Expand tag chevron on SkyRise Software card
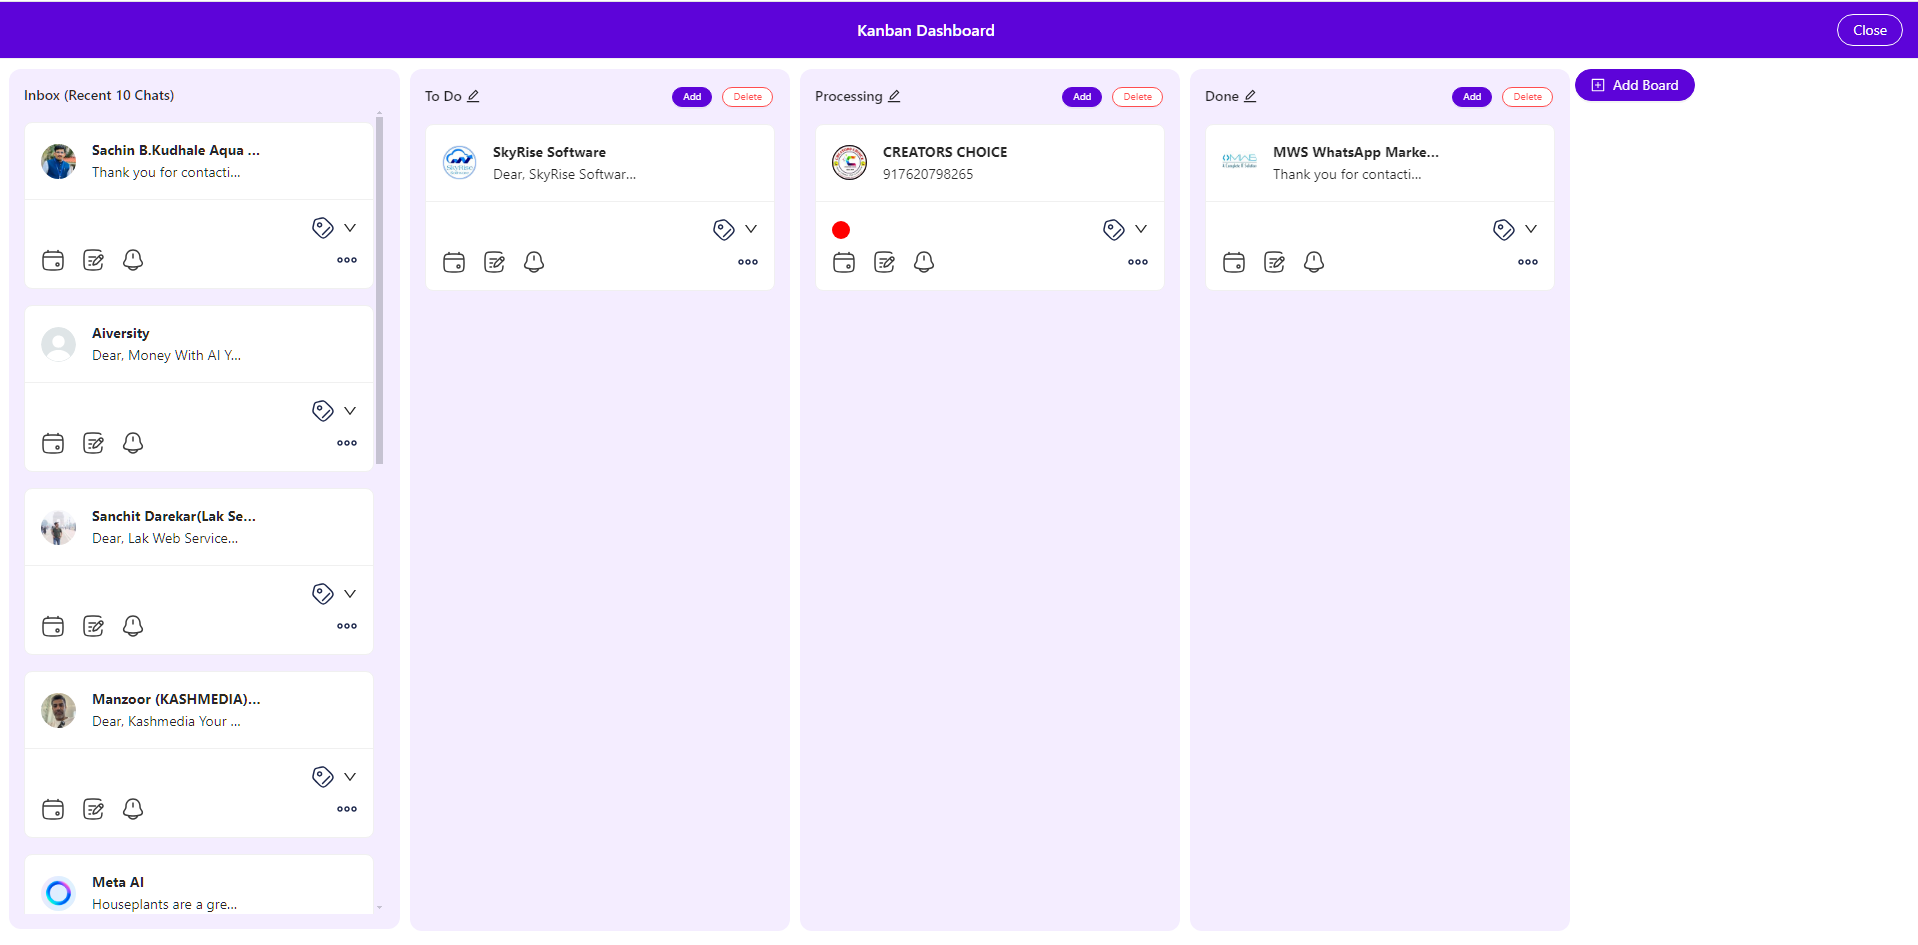Viewport: 1918px width, 945px height. coord(751,230)
